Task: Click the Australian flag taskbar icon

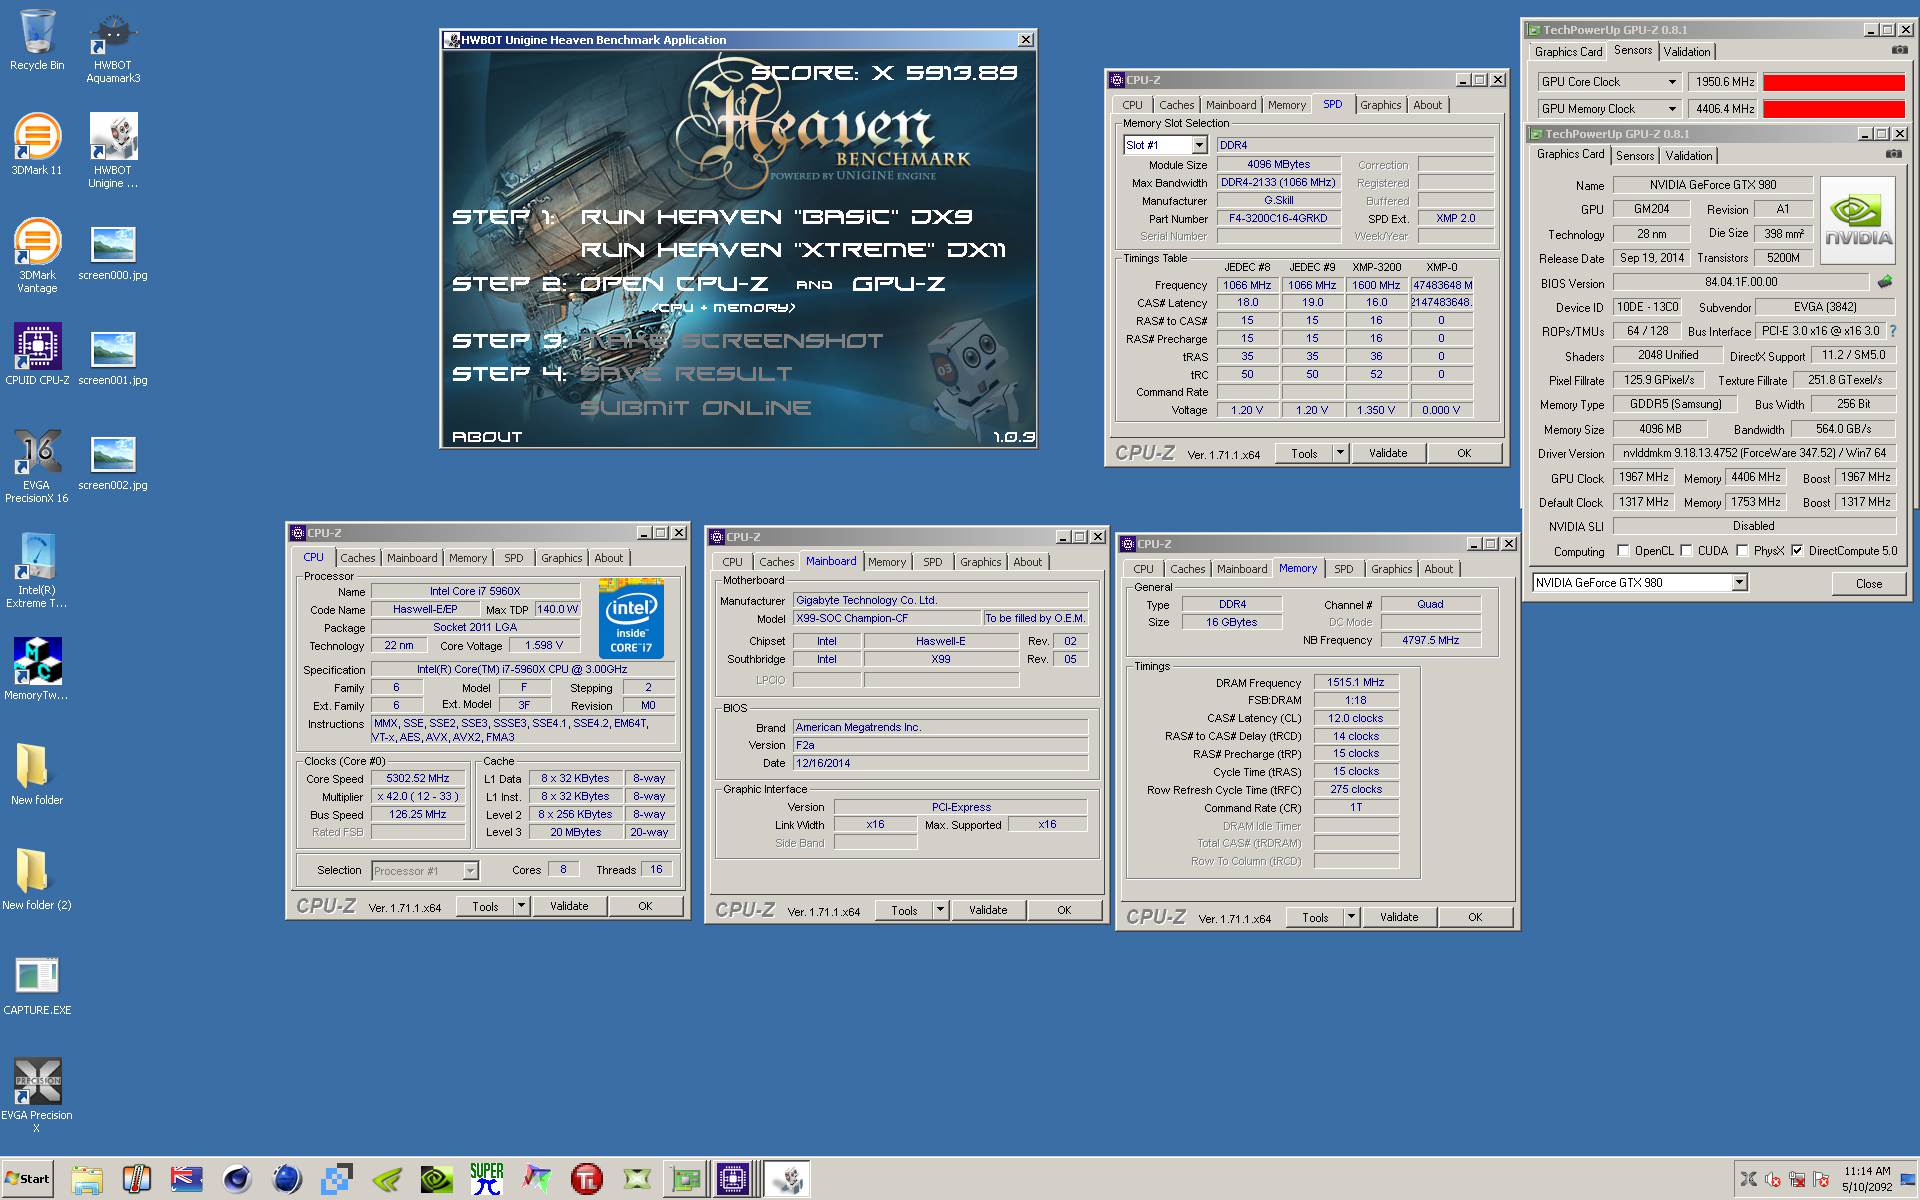Action: [x=187, y=1179]
